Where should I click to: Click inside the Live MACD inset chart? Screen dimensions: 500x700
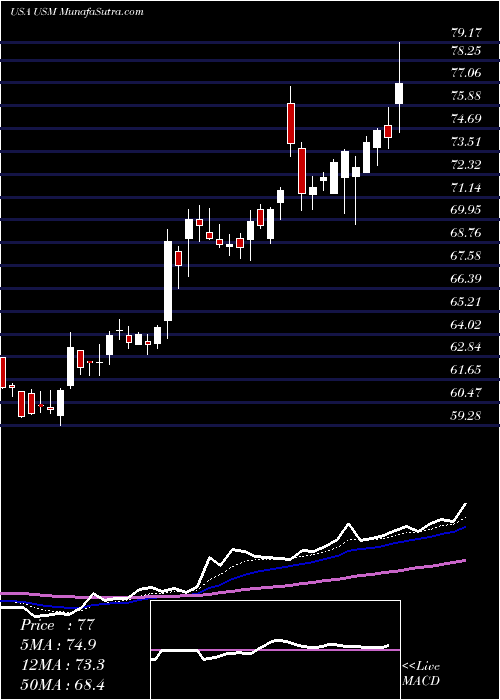275,650
